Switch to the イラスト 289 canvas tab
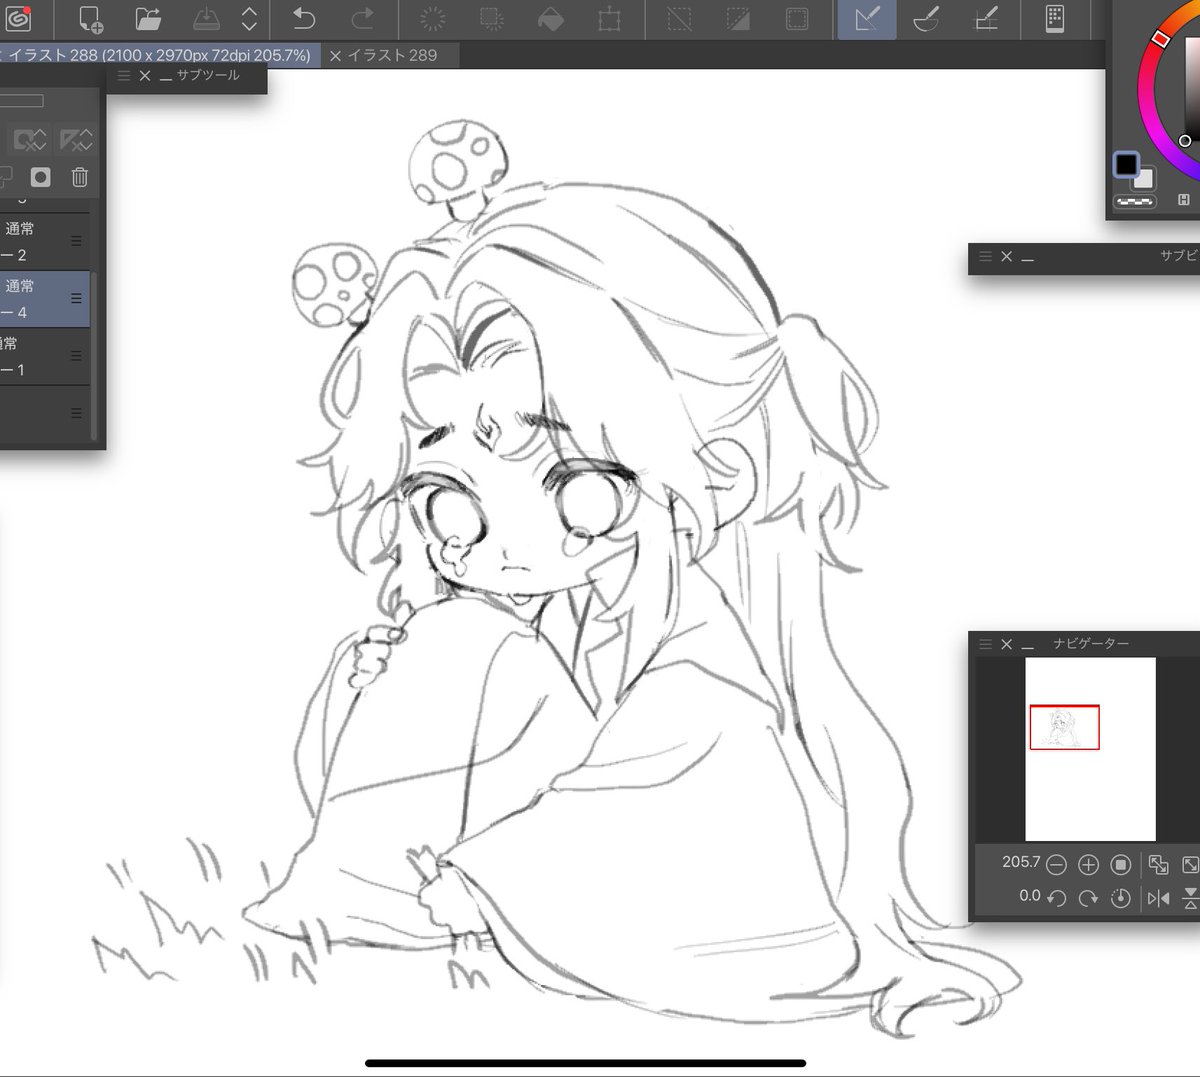 [392, 55]
